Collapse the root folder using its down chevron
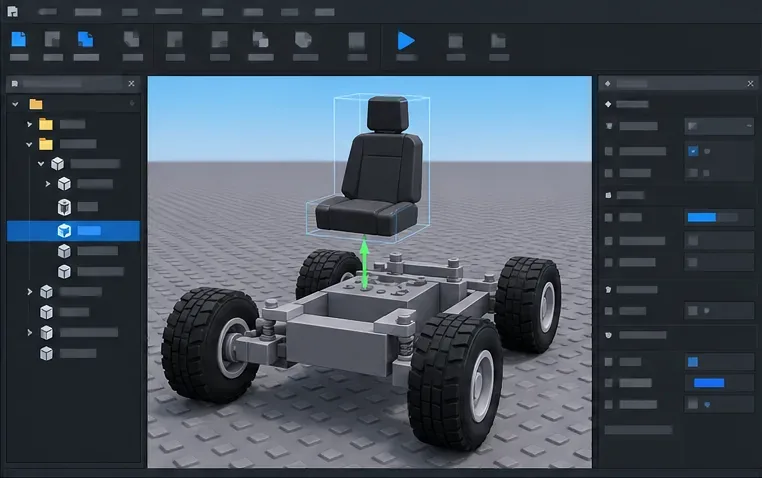 tap(15, 104)
